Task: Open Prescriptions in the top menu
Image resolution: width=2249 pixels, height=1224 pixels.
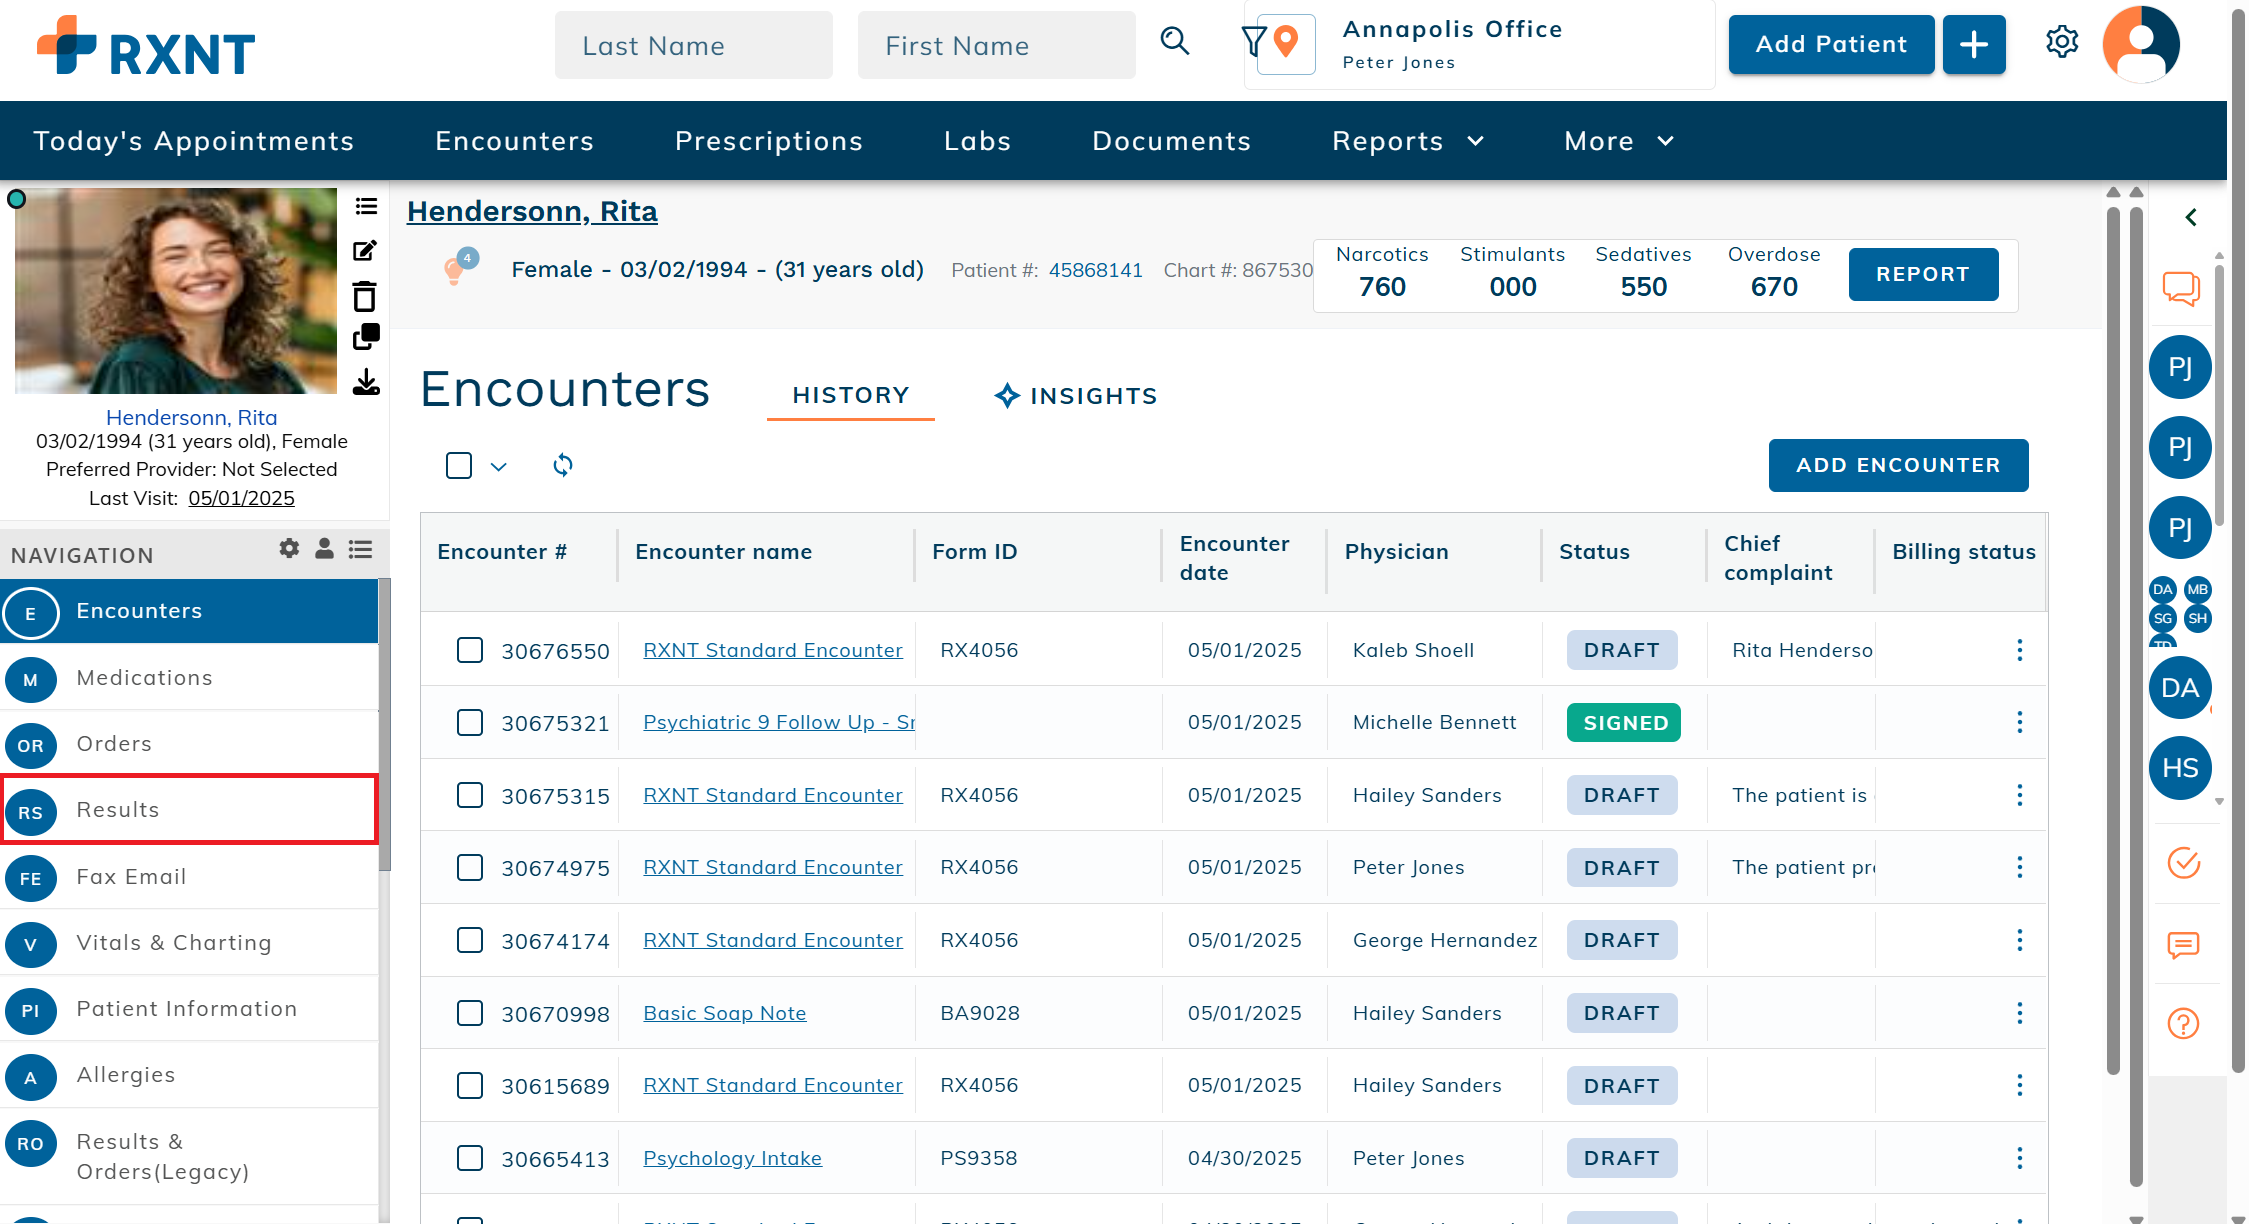Action: 769,141
